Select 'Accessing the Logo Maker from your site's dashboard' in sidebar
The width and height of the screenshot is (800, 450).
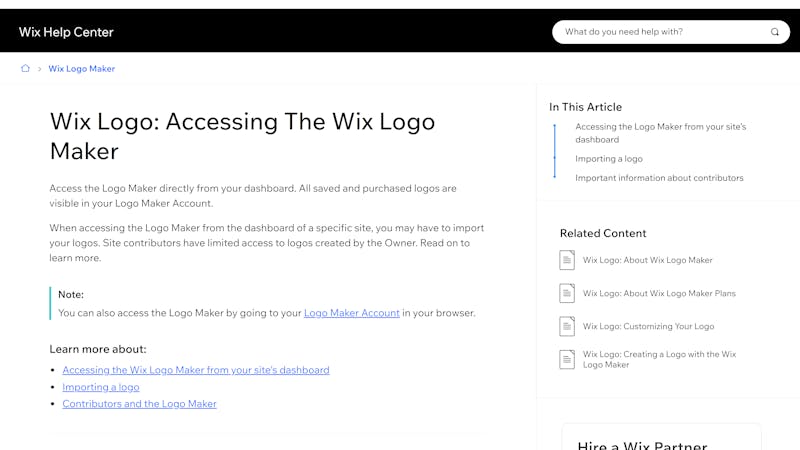pyautogui.click(x=661, y=133)
